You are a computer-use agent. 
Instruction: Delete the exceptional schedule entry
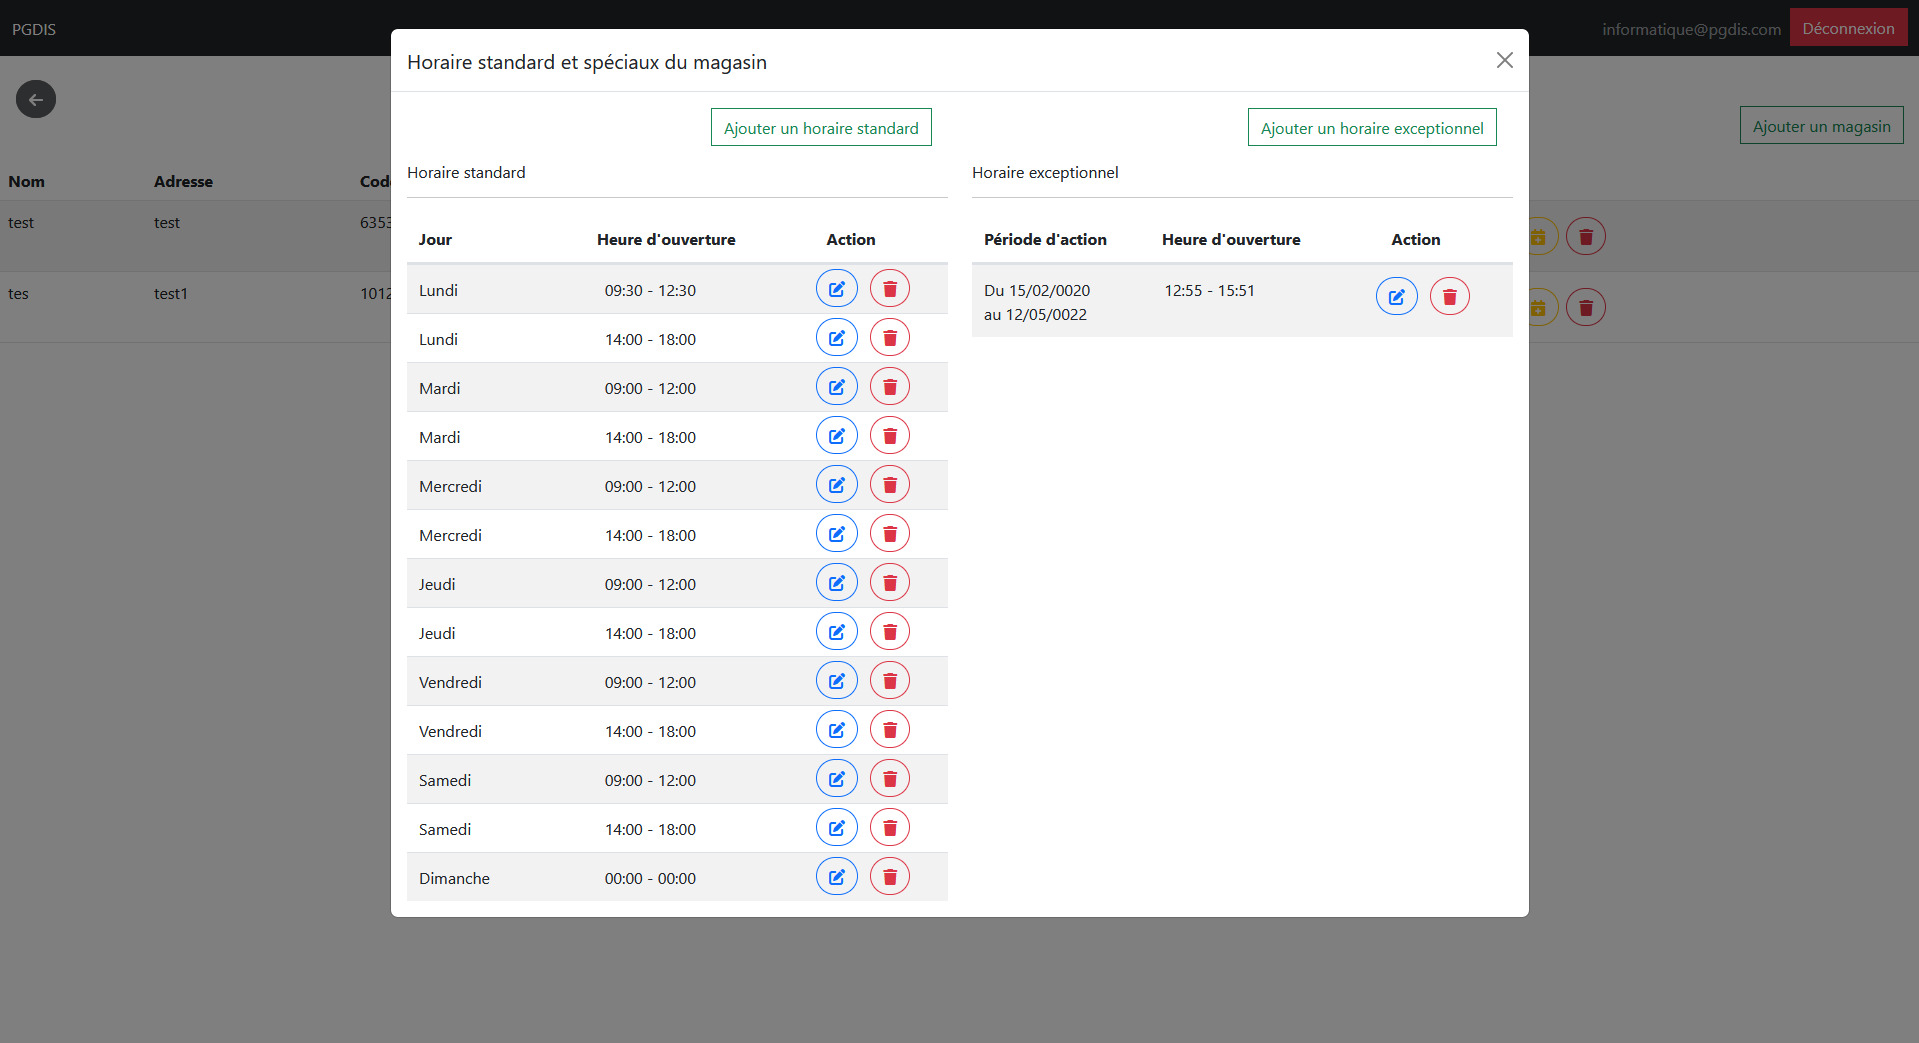coord(1449,297)
